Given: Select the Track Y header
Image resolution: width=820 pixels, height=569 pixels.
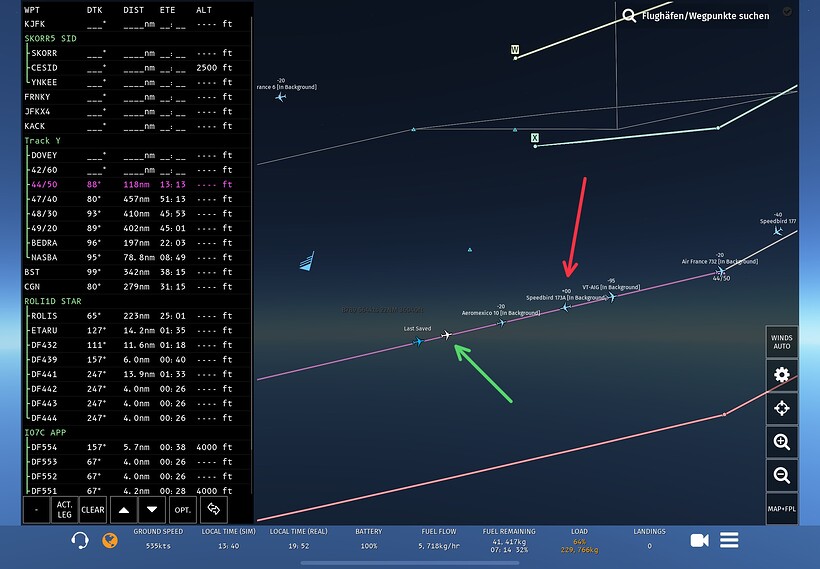Looking at the screenshot, I should (x=42, y=141).
